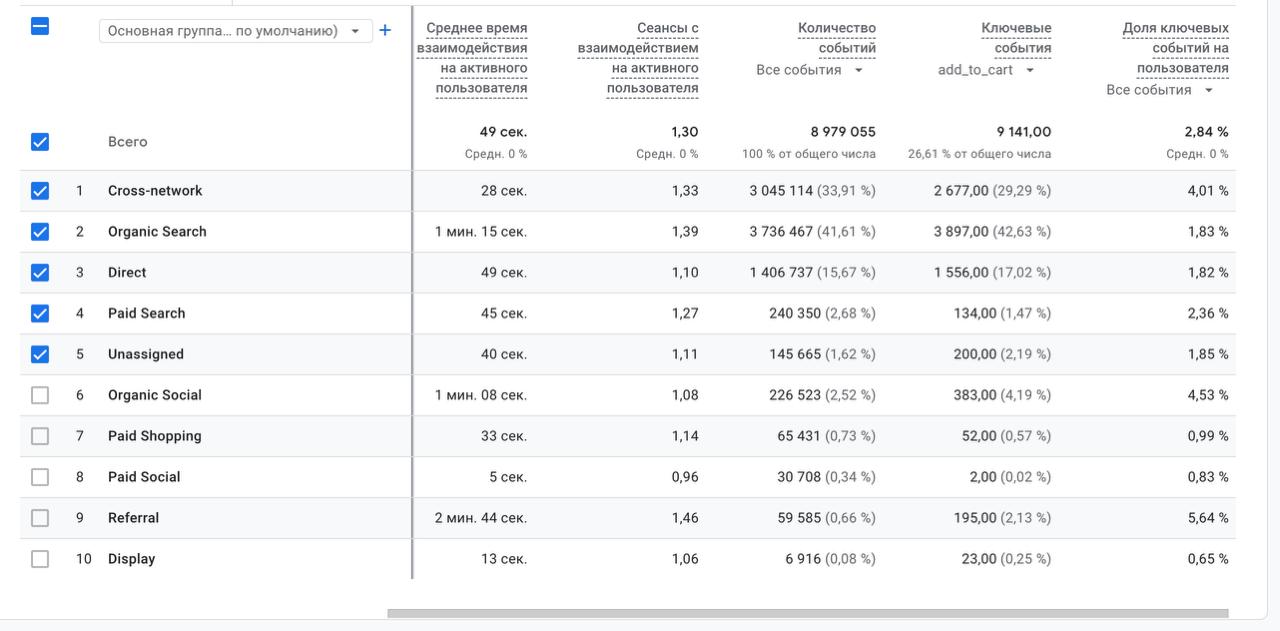Enable the Display row checkbox

[40, 559]
